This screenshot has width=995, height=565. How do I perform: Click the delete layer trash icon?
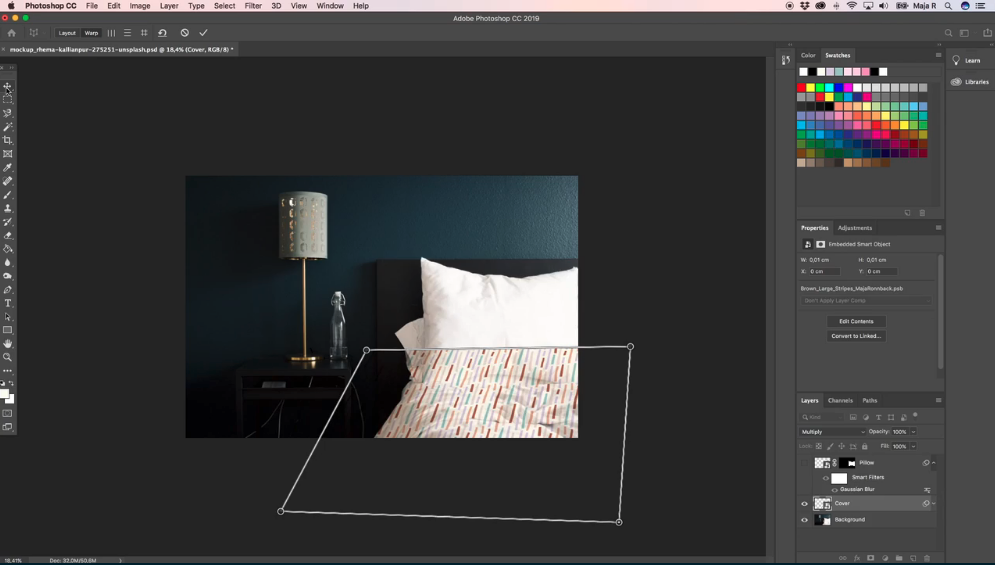click(x=927, y=558)
